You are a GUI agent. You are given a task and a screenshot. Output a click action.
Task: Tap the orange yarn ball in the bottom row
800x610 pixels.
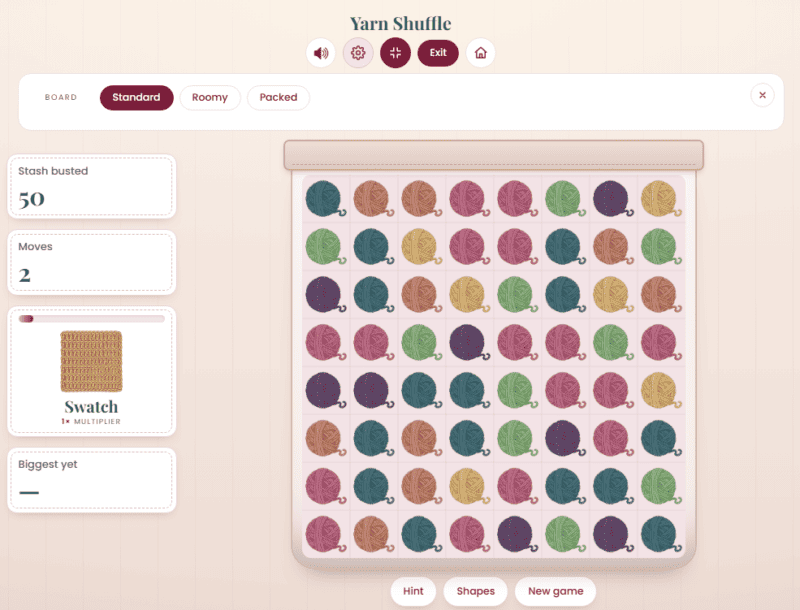(x=372, y=535)
